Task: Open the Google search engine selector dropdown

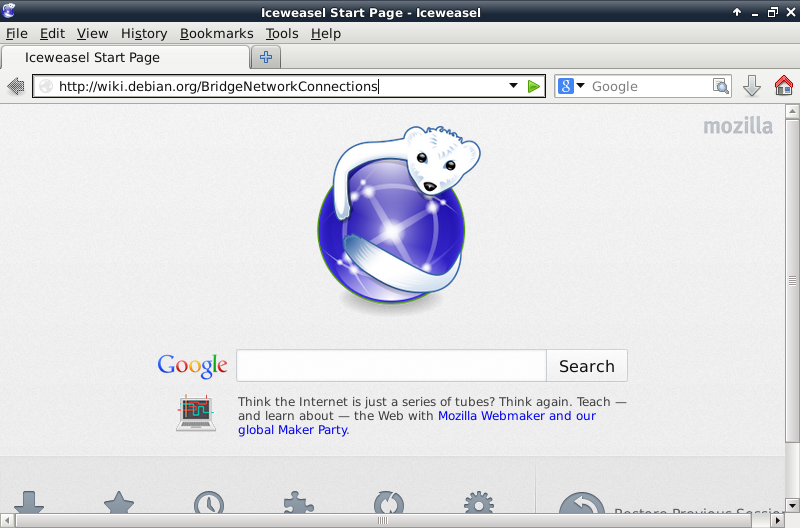Action: tap(571, 86)
